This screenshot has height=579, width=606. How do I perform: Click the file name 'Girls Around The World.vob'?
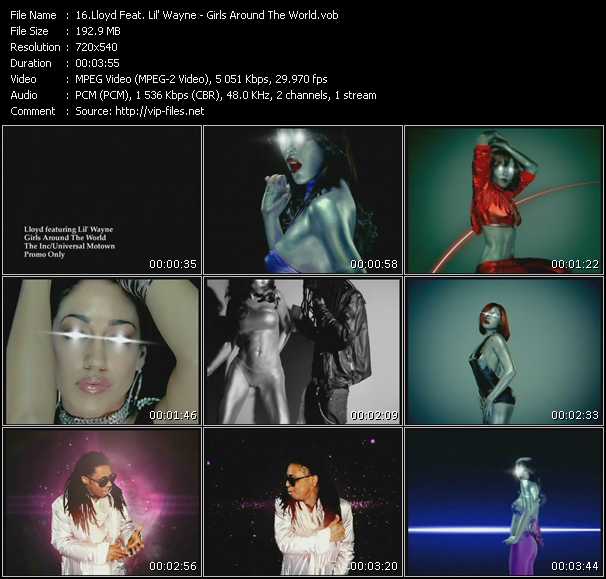272,15
